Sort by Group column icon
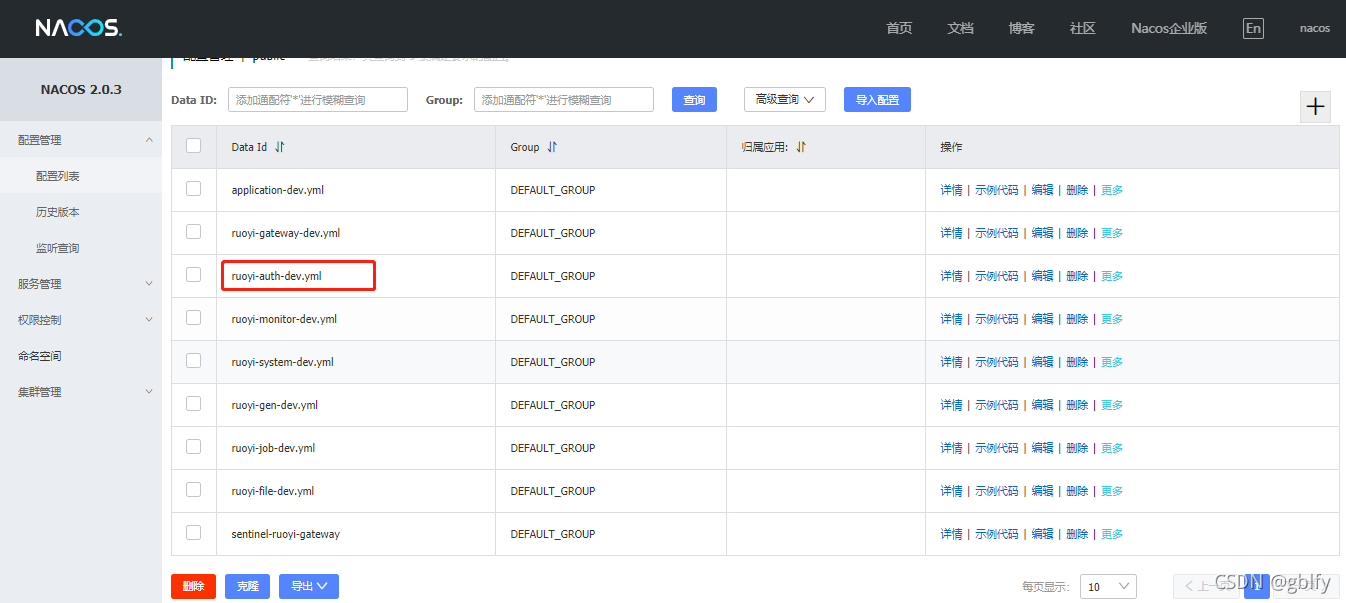 [552, 147]
